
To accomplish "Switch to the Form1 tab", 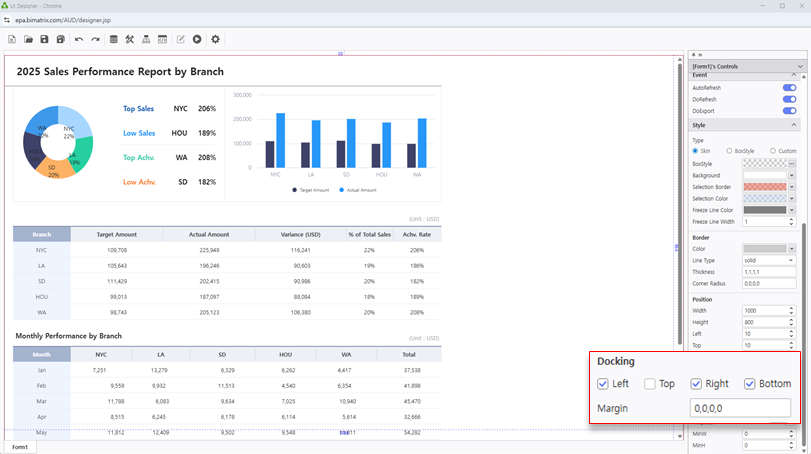I will click(20, 447).
